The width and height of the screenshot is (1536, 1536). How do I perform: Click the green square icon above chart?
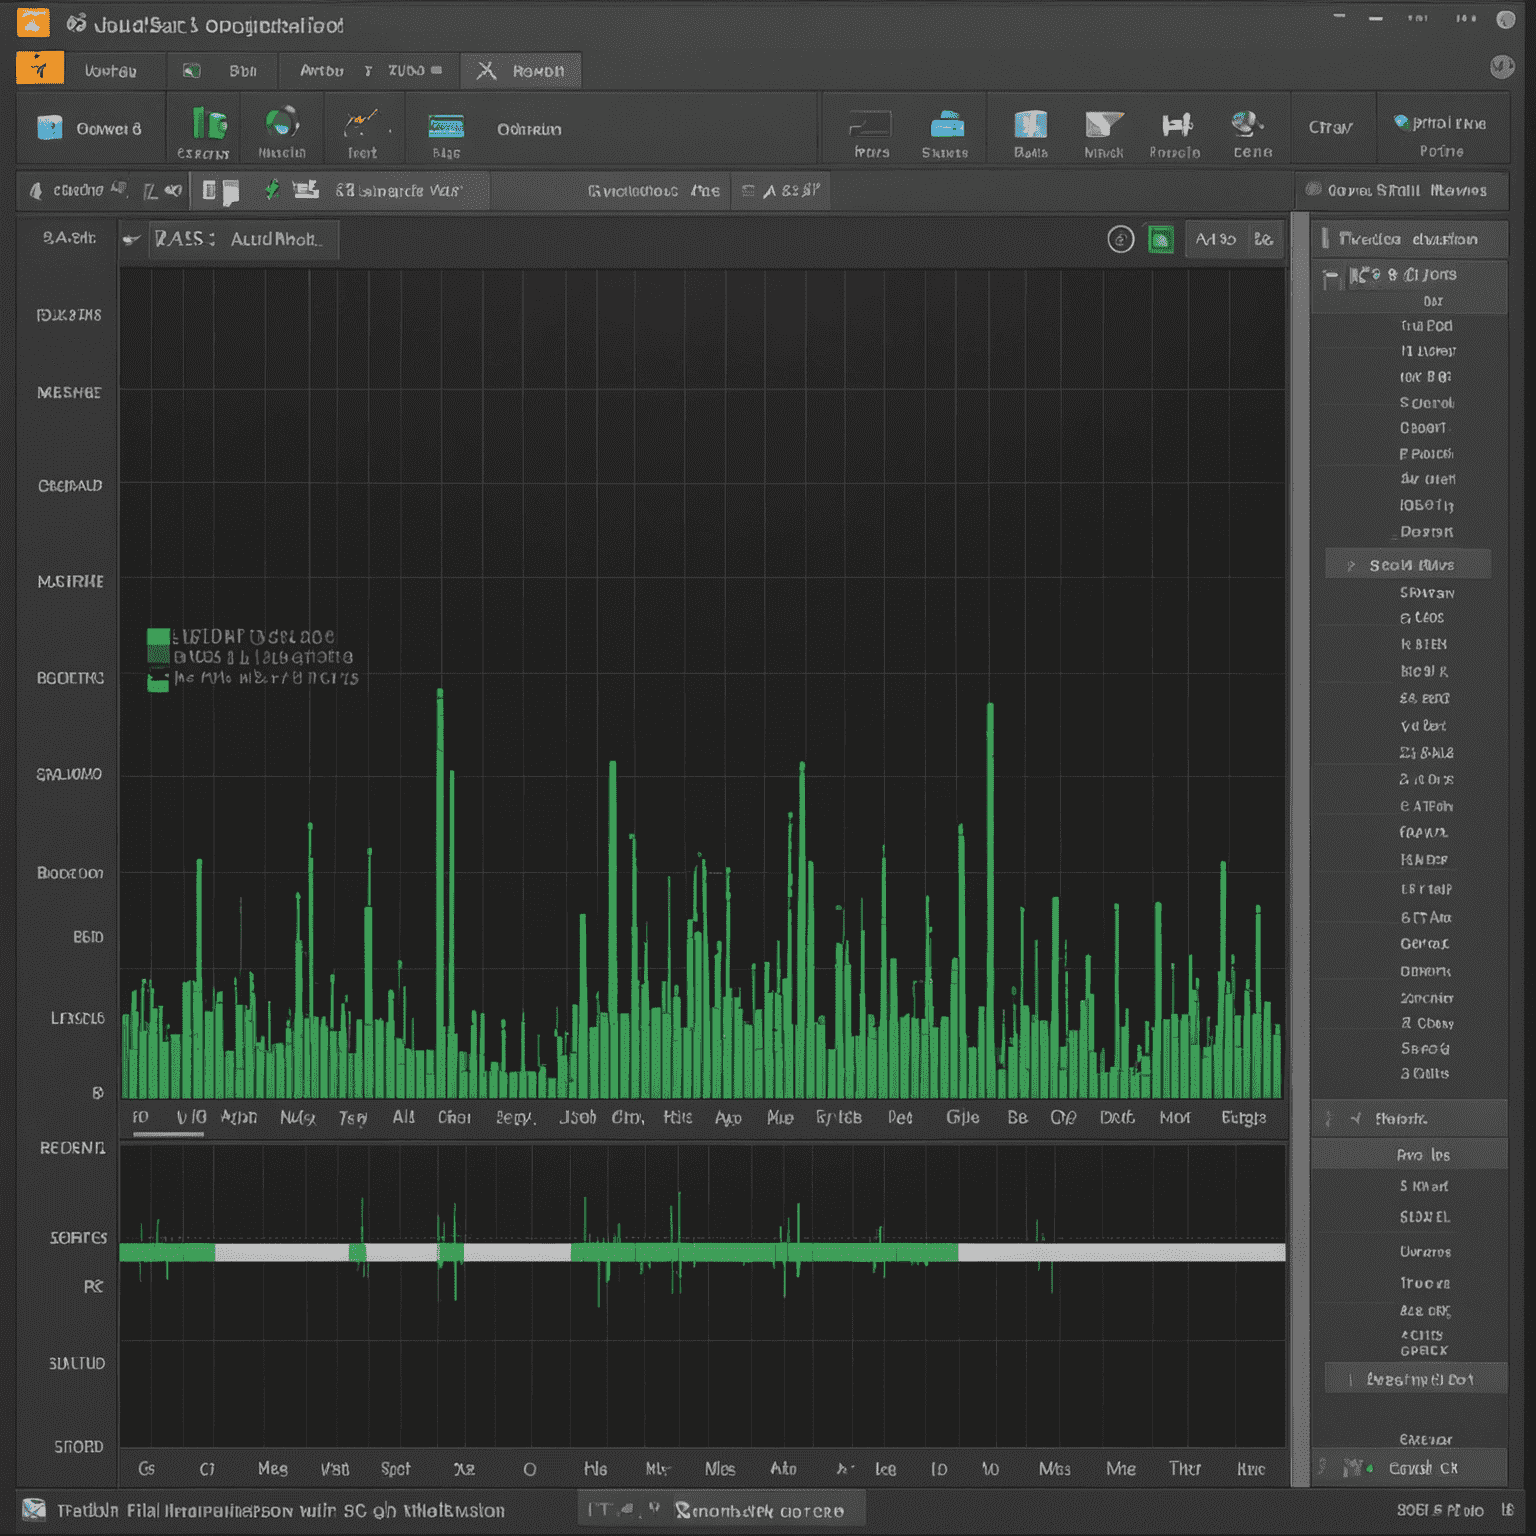point(1160,239)
